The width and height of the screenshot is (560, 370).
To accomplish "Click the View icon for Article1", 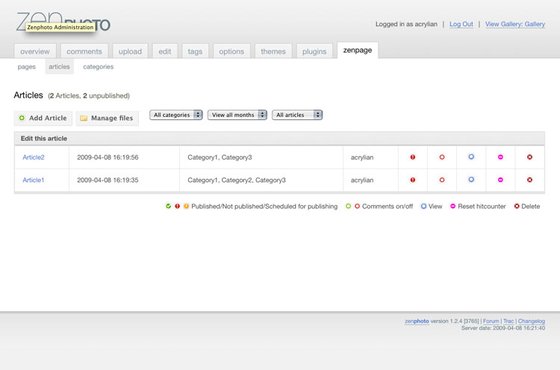I will [471, 180].
